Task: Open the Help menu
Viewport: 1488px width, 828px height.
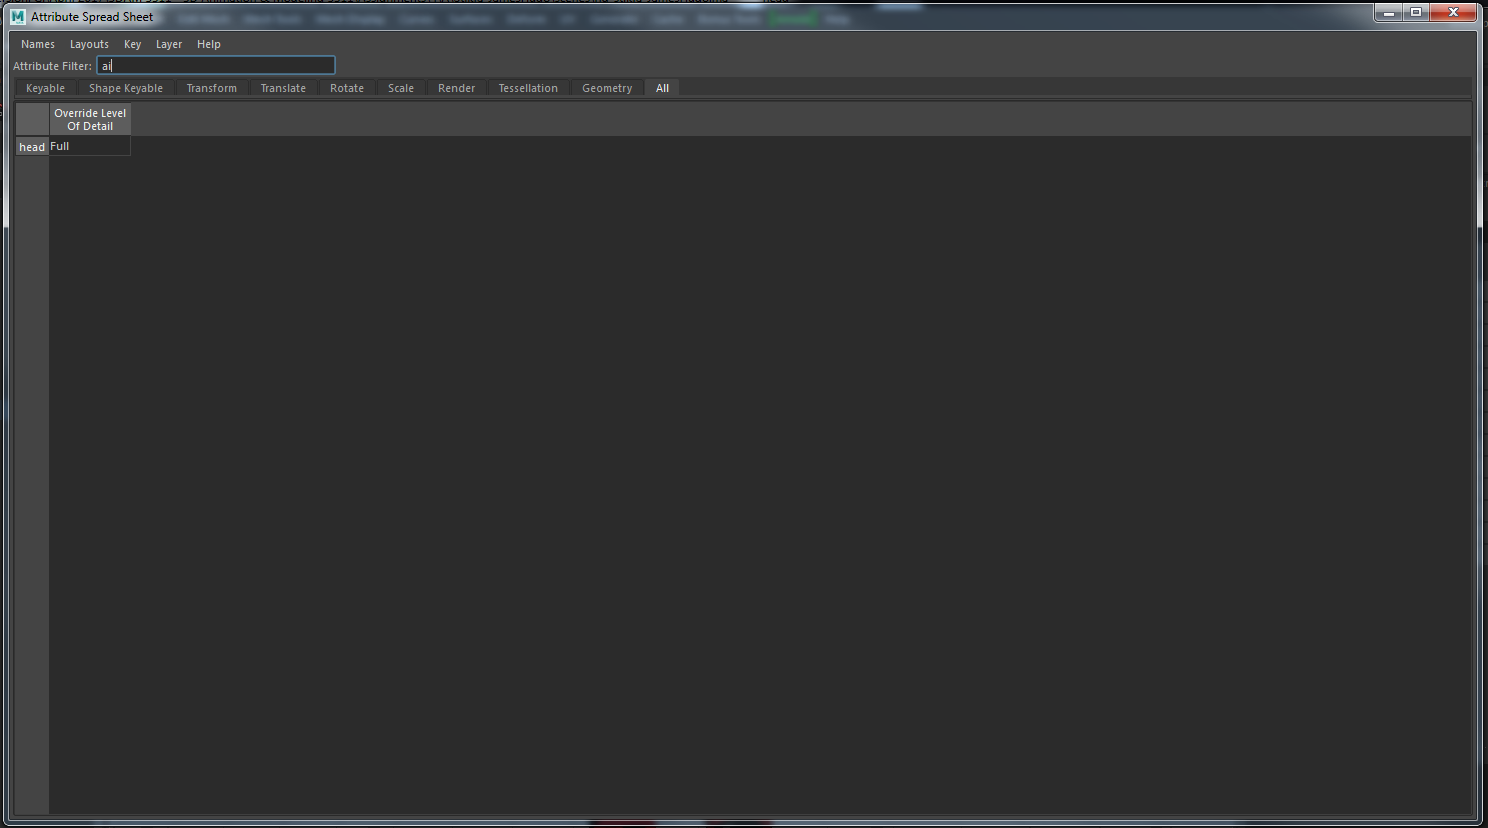Action: 208,44
